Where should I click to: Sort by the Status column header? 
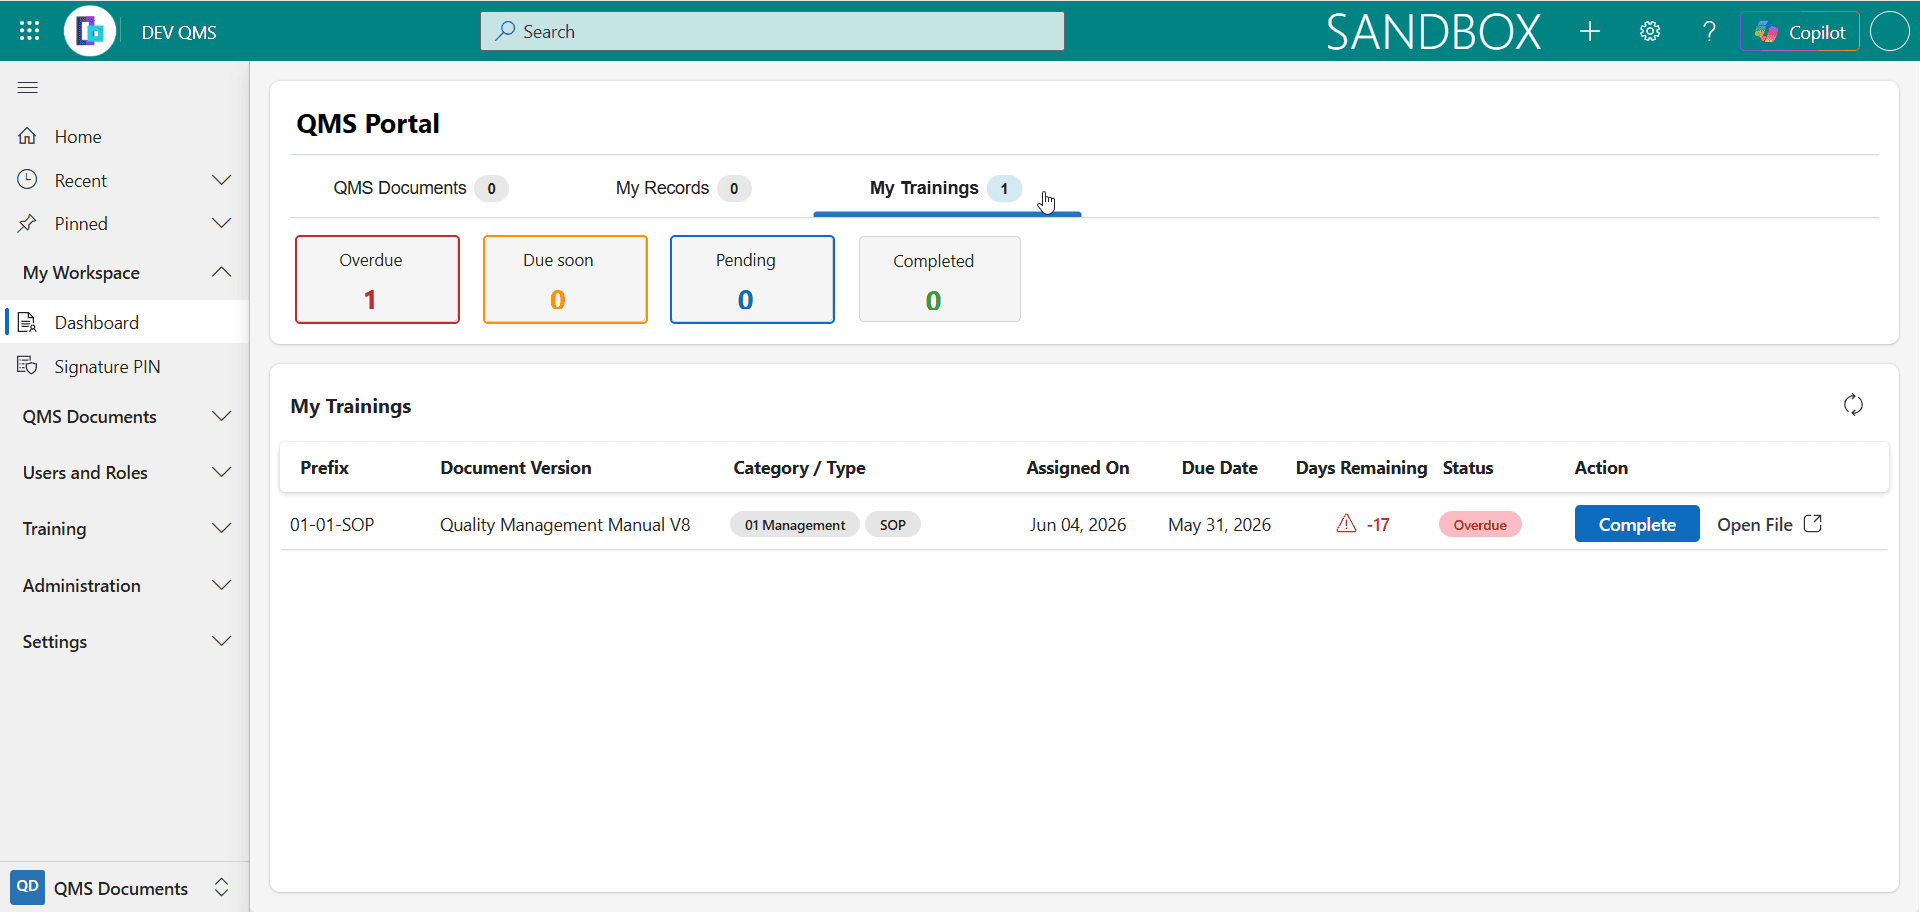click(1468, 468)
